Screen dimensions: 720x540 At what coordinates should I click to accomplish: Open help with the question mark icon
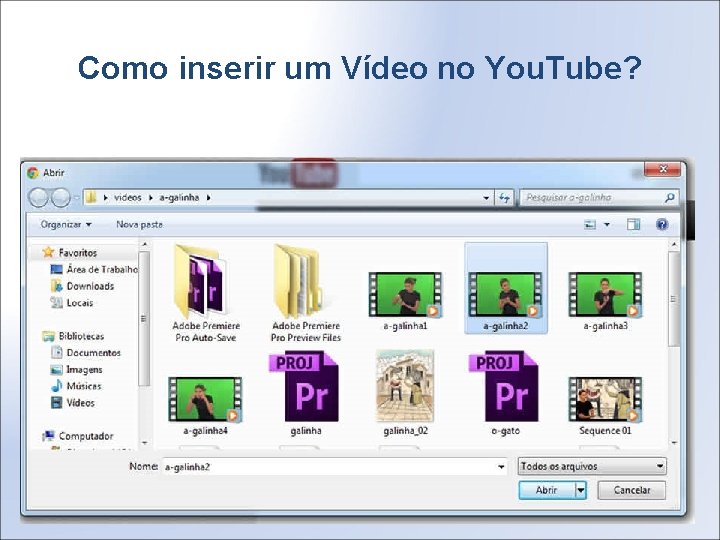pos(662,224)
